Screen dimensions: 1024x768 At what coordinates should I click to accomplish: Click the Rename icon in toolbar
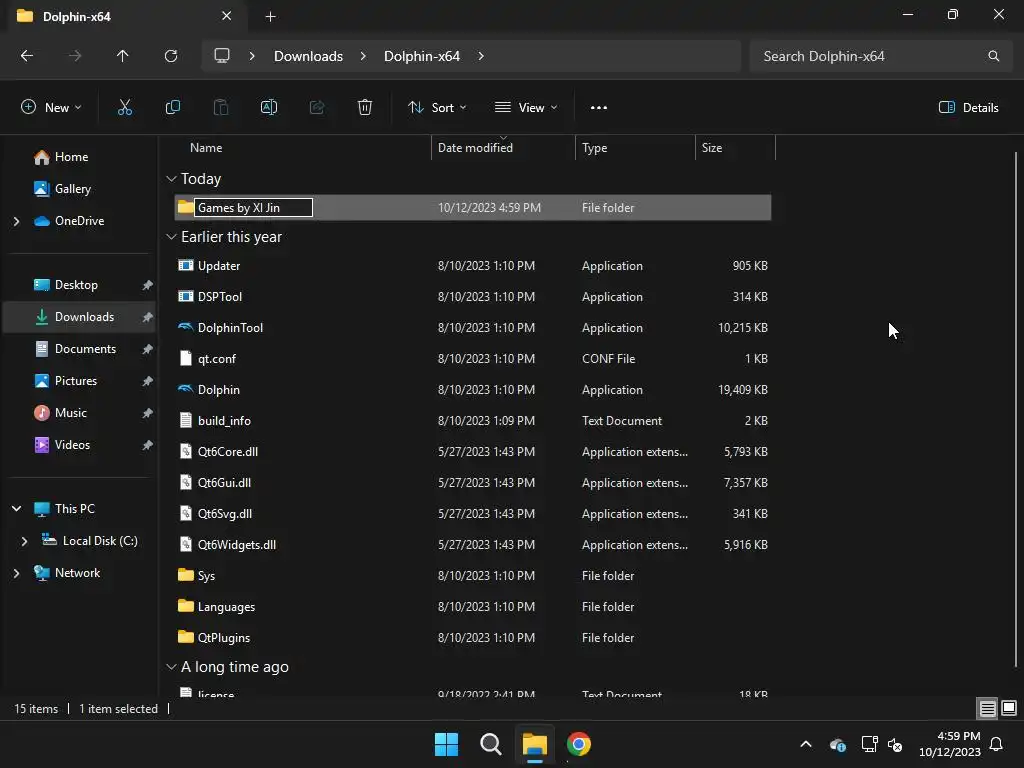pos(269,108)
